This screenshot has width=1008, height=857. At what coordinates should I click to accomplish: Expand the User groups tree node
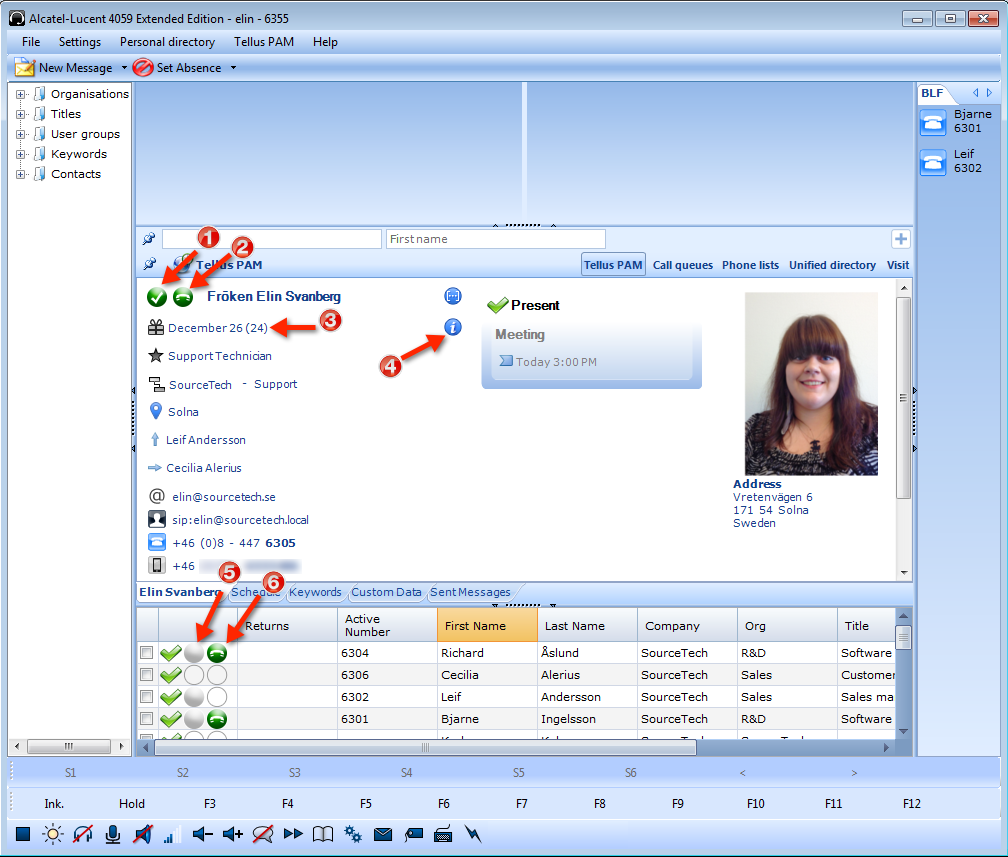point(20,134)
